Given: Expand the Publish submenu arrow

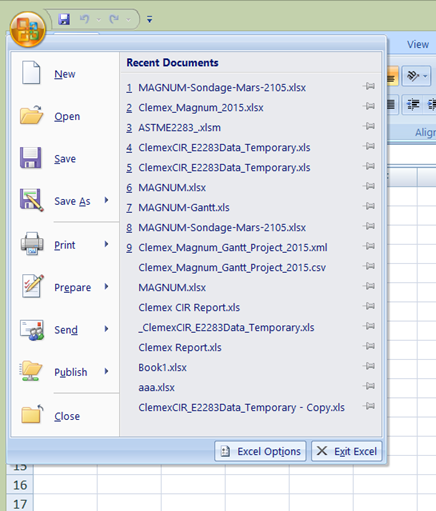Looking at the screenshot, I should pos(107,371).
